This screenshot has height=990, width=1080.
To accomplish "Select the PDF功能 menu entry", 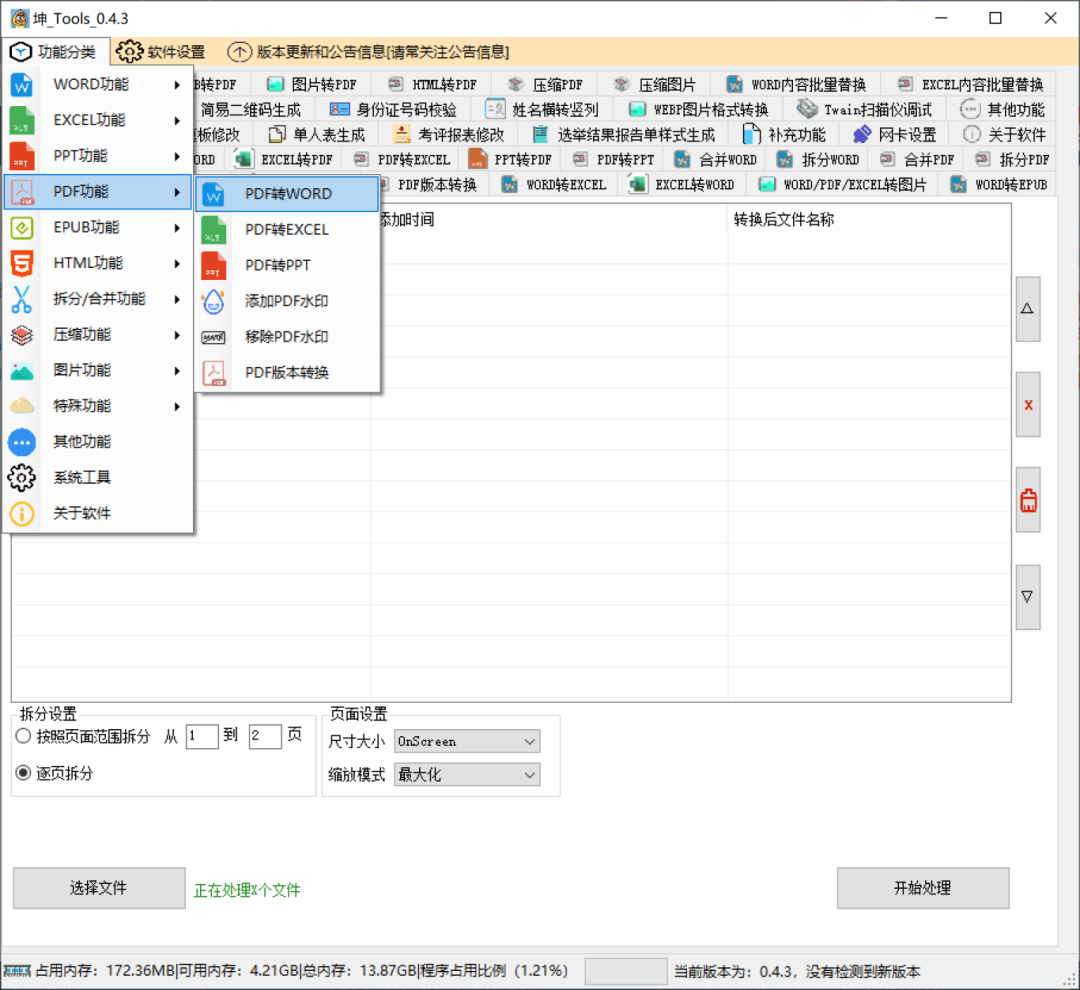I will (98, 192).
